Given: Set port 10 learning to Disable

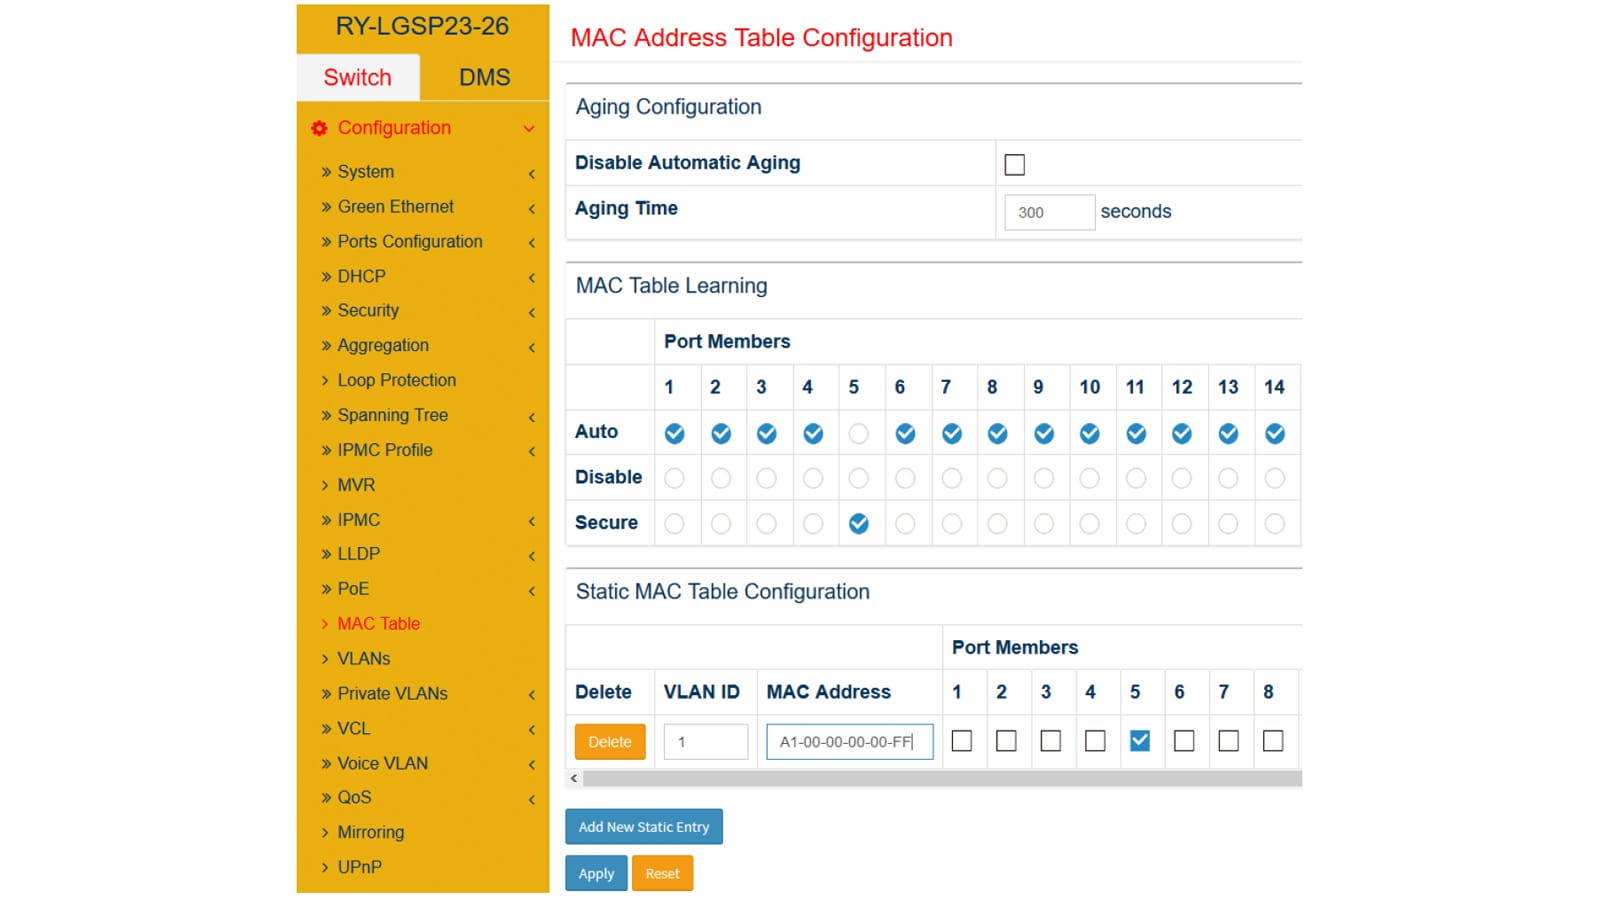Looking at the screenshot, I should point(1089,479).
